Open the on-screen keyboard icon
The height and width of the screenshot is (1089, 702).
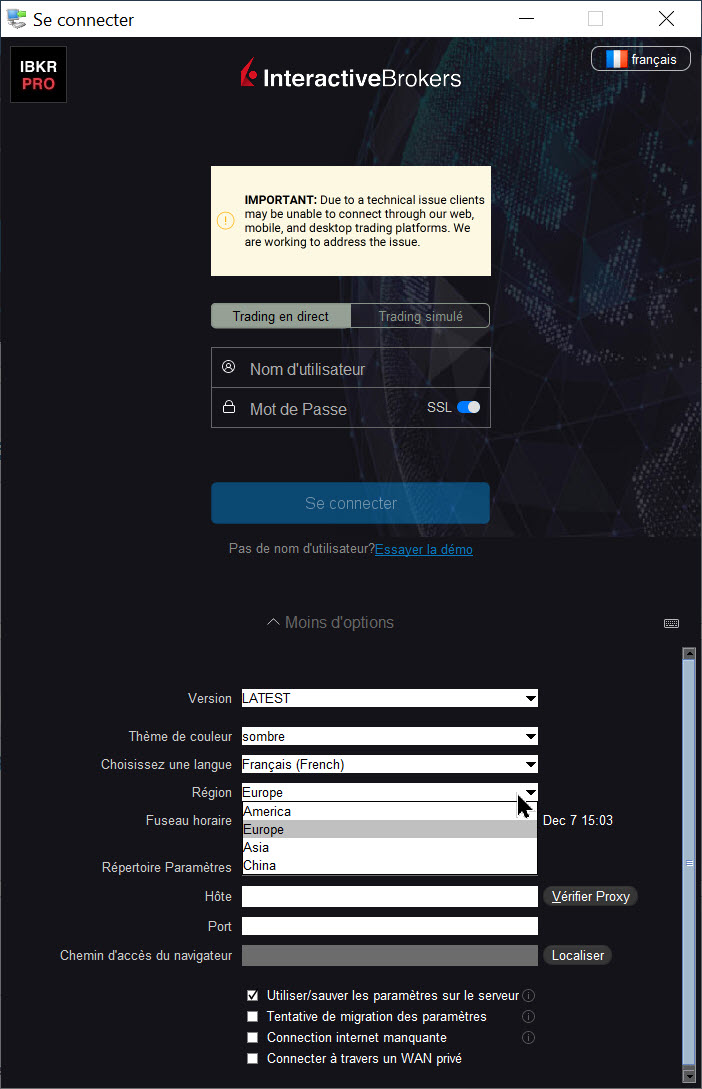coord(671,623)
